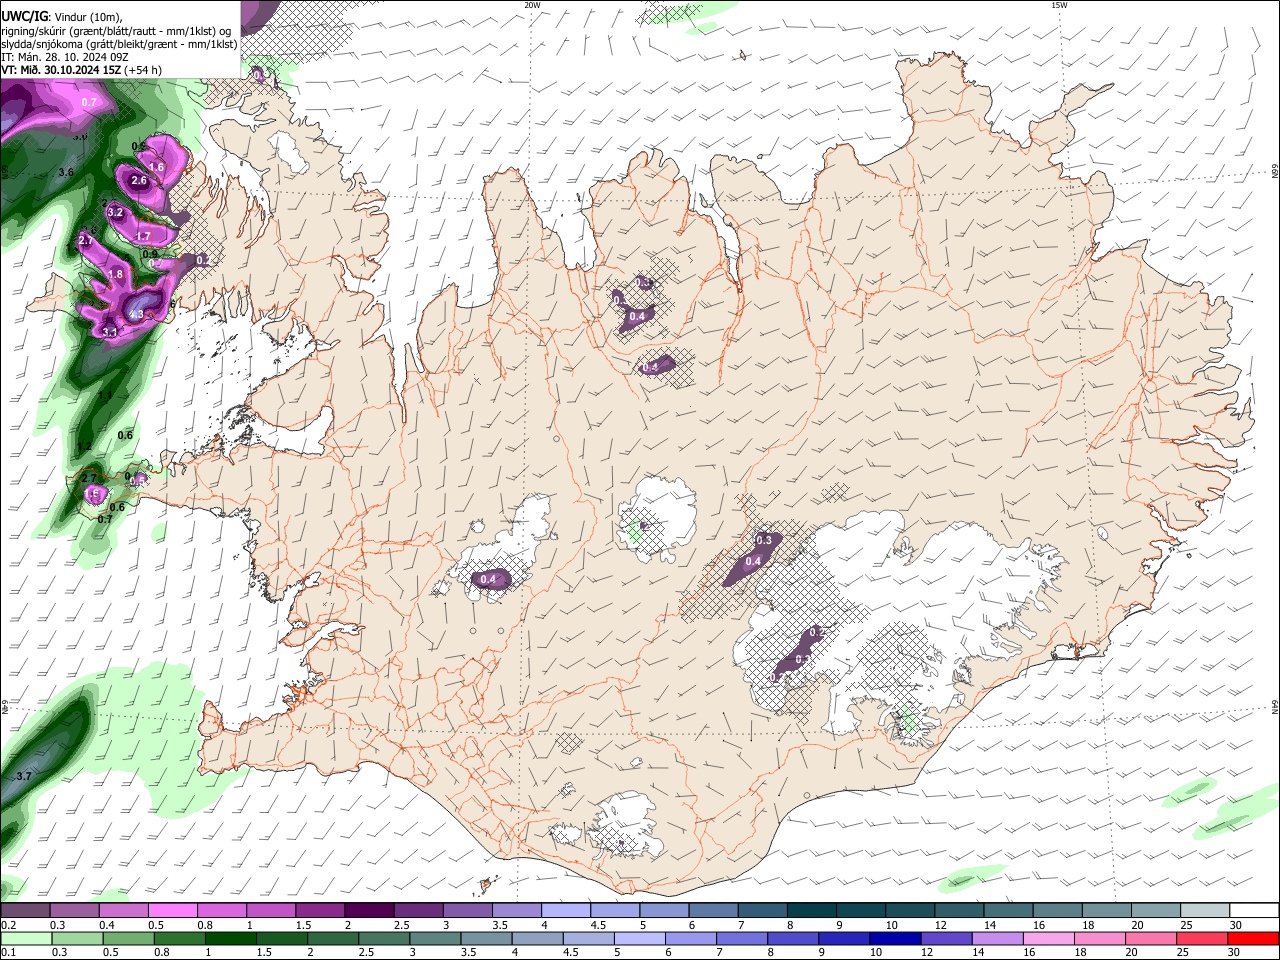Click the 3.7 rain value near bottom-left coast
Image resolution: width=1280 pixels, height=960 pixels.
coord(25,776)
